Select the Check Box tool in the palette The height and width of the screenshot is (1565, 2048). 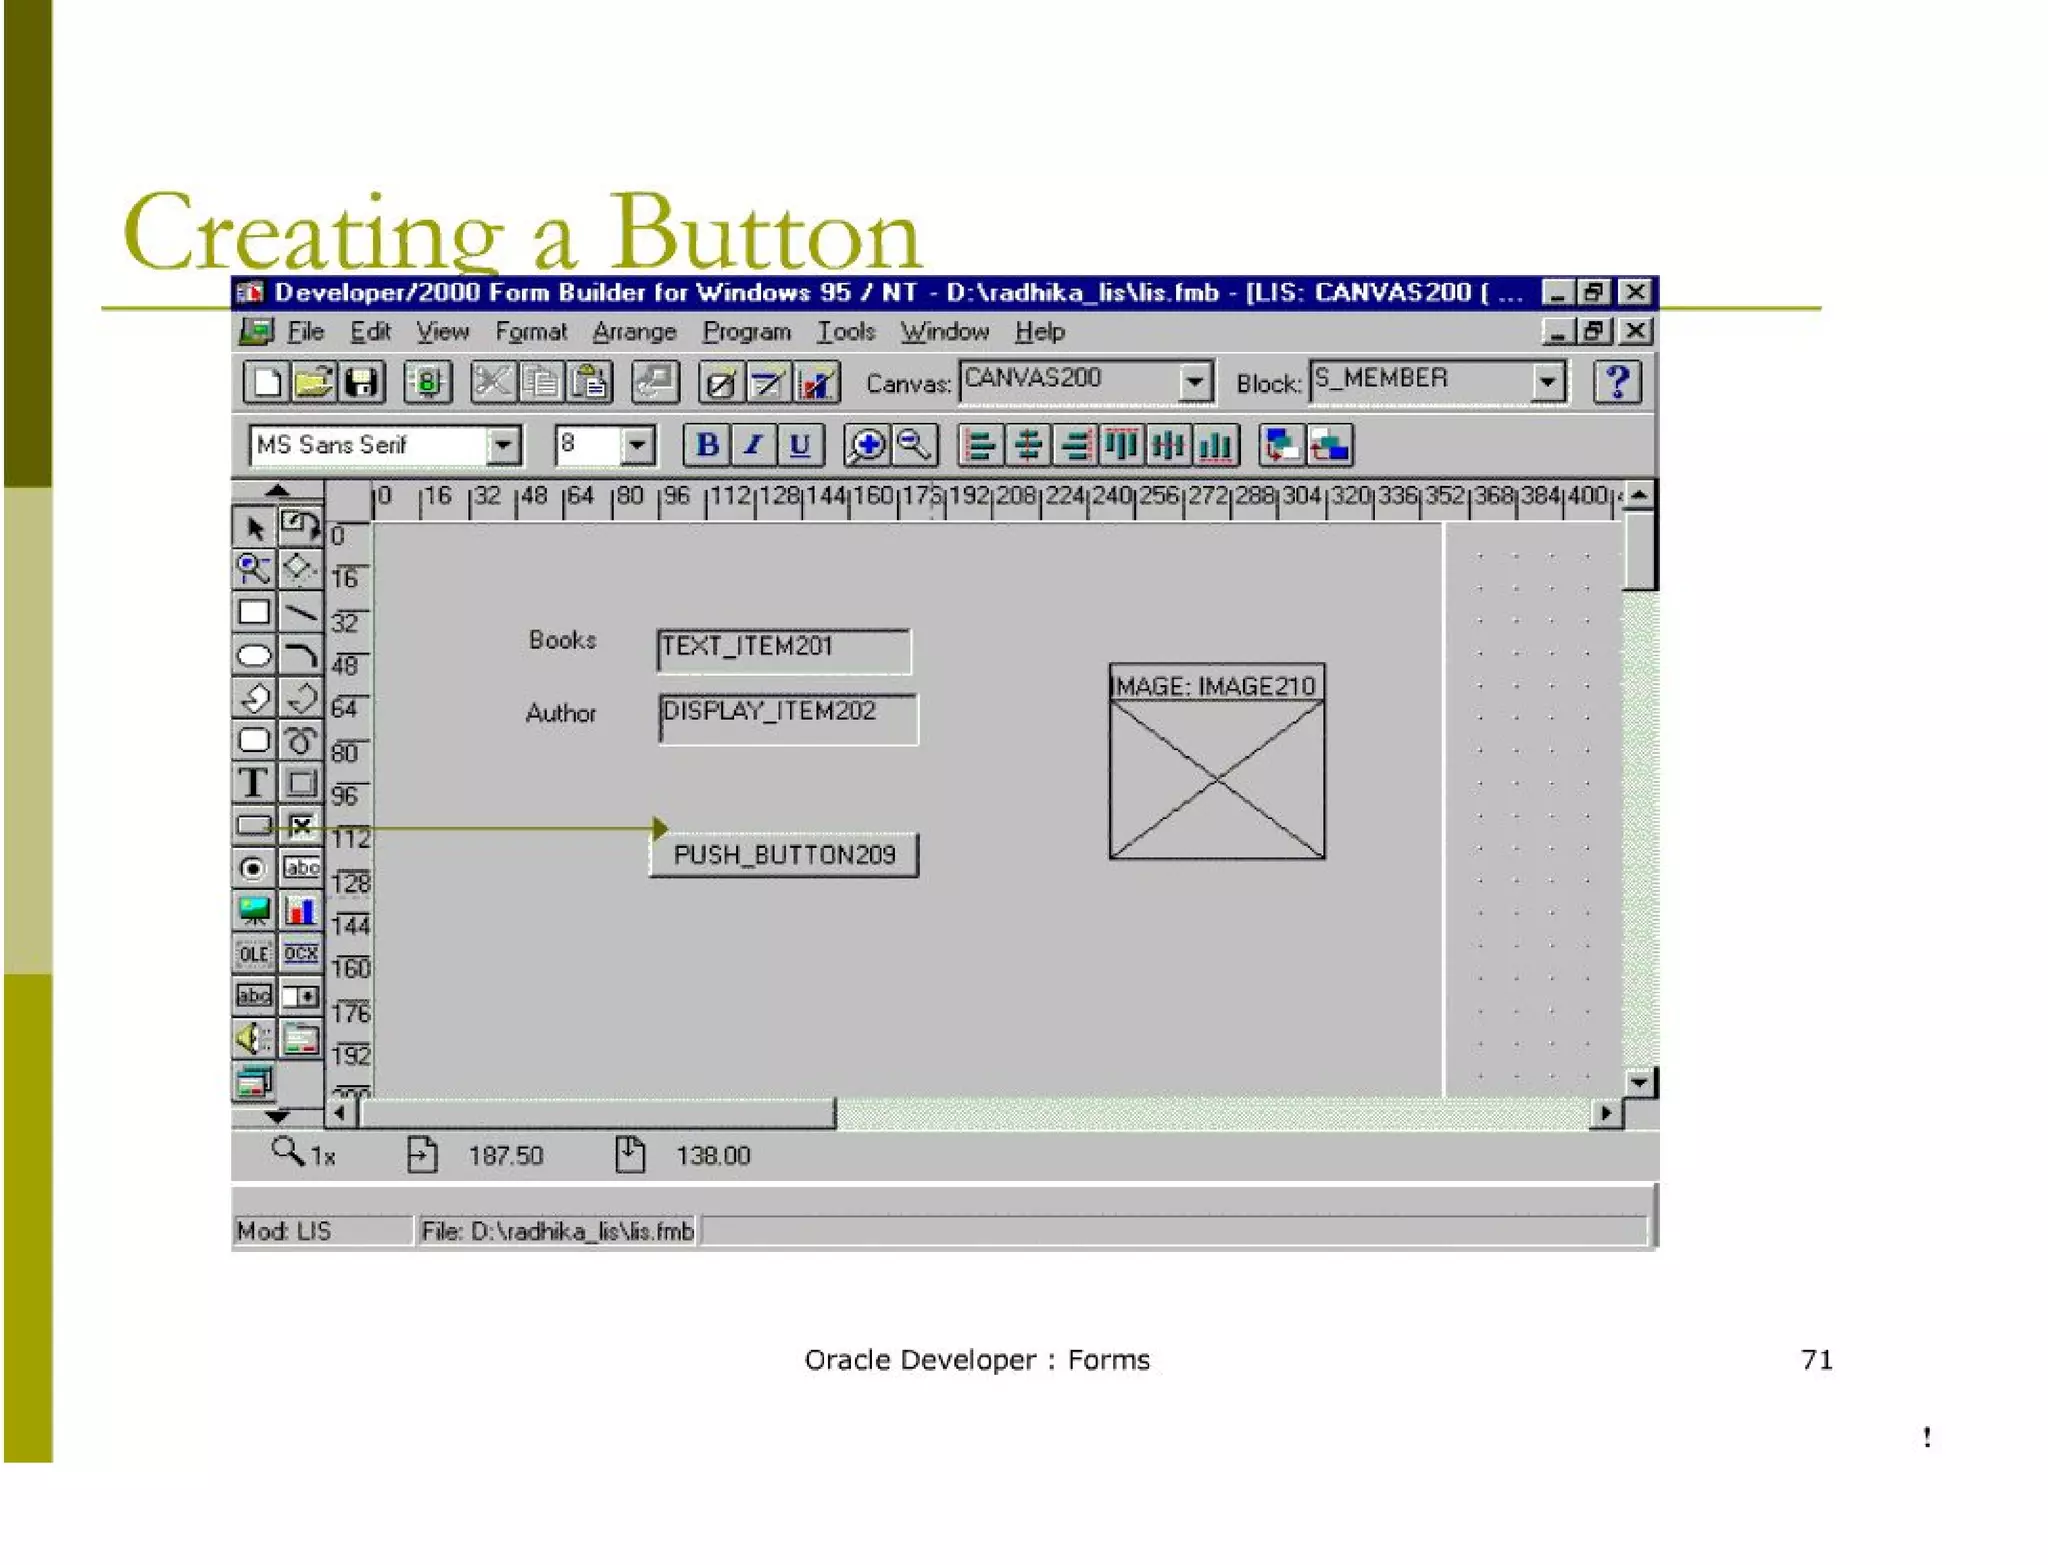(300, 826)
